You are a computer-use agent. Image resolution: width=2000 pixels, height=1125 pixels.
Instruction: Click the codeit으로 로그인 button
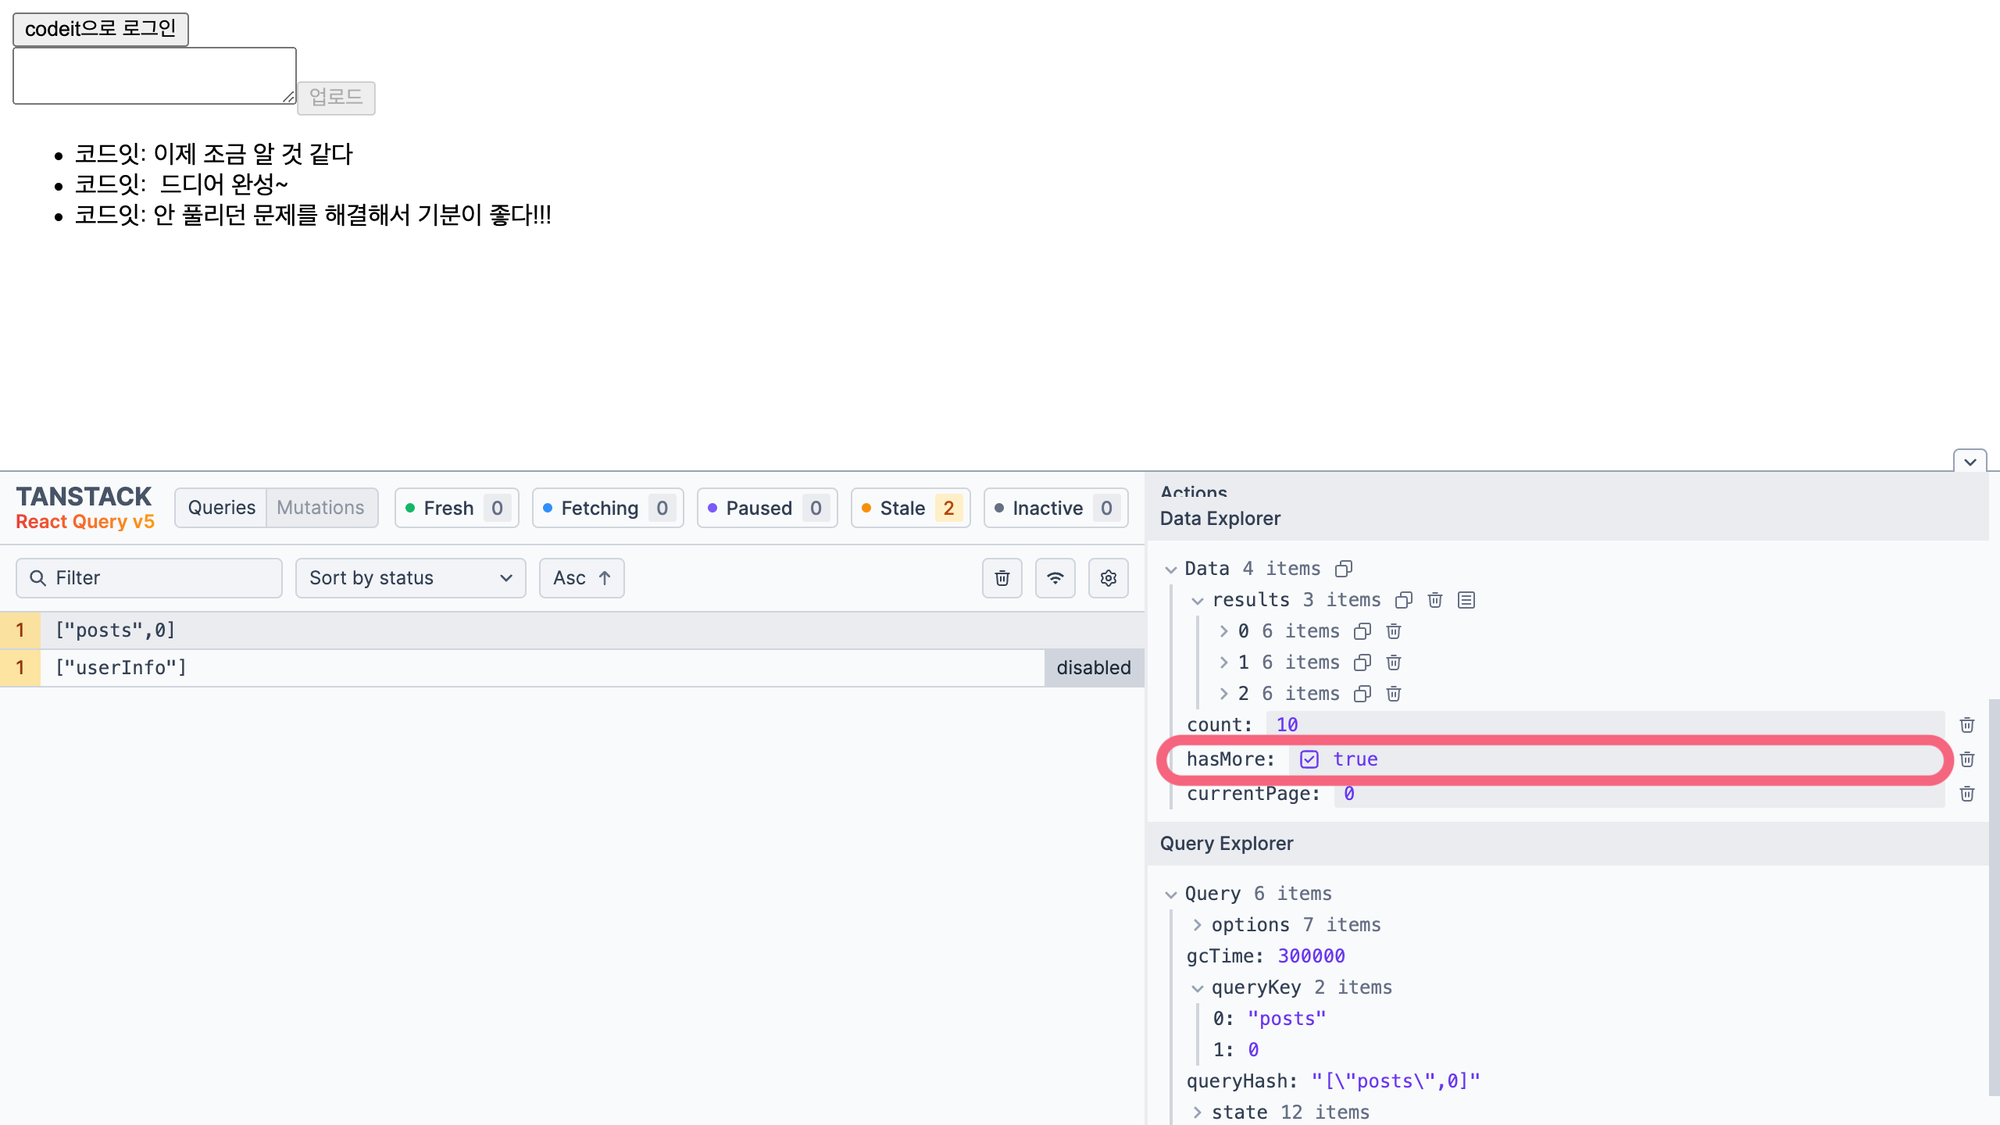(x=100, y=29)
